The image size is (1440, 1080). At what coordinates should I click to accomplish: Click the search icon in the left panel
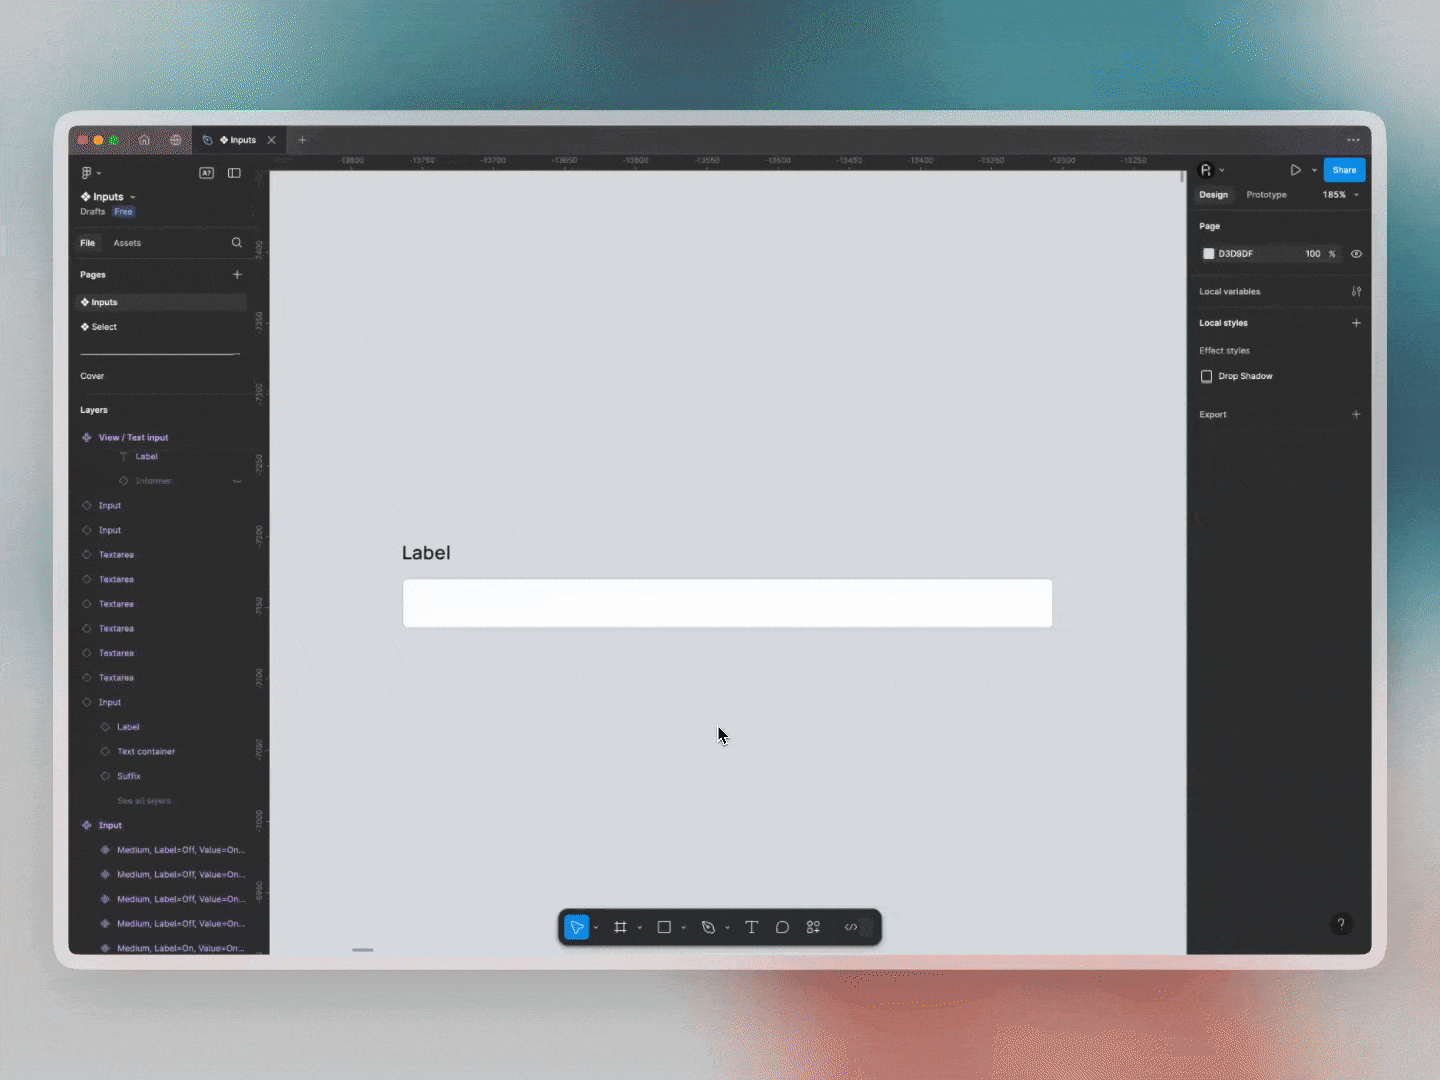point(236,243)
